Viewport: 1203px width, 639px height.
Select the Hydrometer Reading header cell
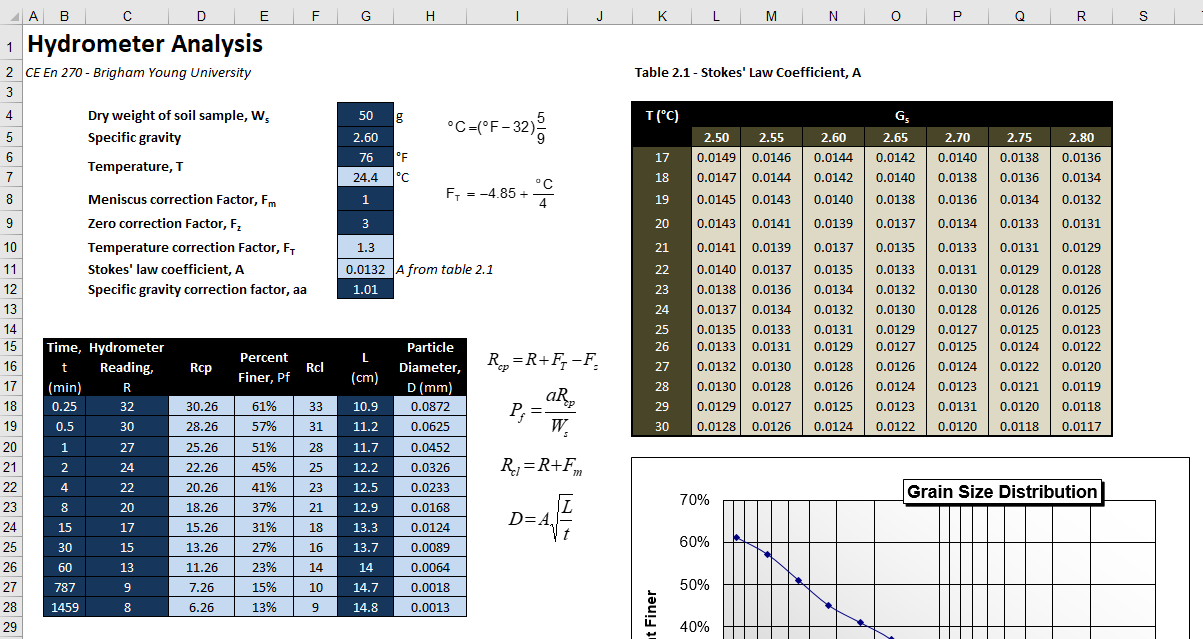tap(127, 367)
